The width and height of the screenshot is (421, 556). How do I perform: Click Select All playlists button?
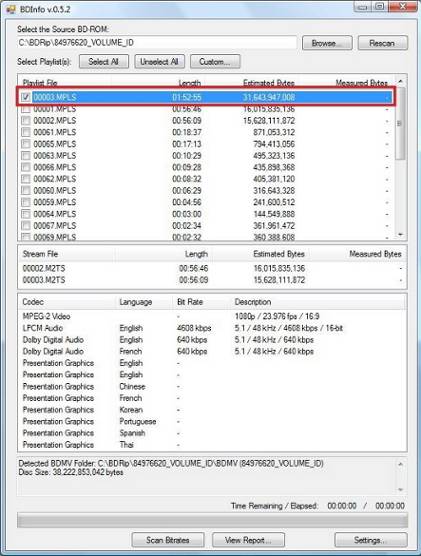tap(104, 61)
